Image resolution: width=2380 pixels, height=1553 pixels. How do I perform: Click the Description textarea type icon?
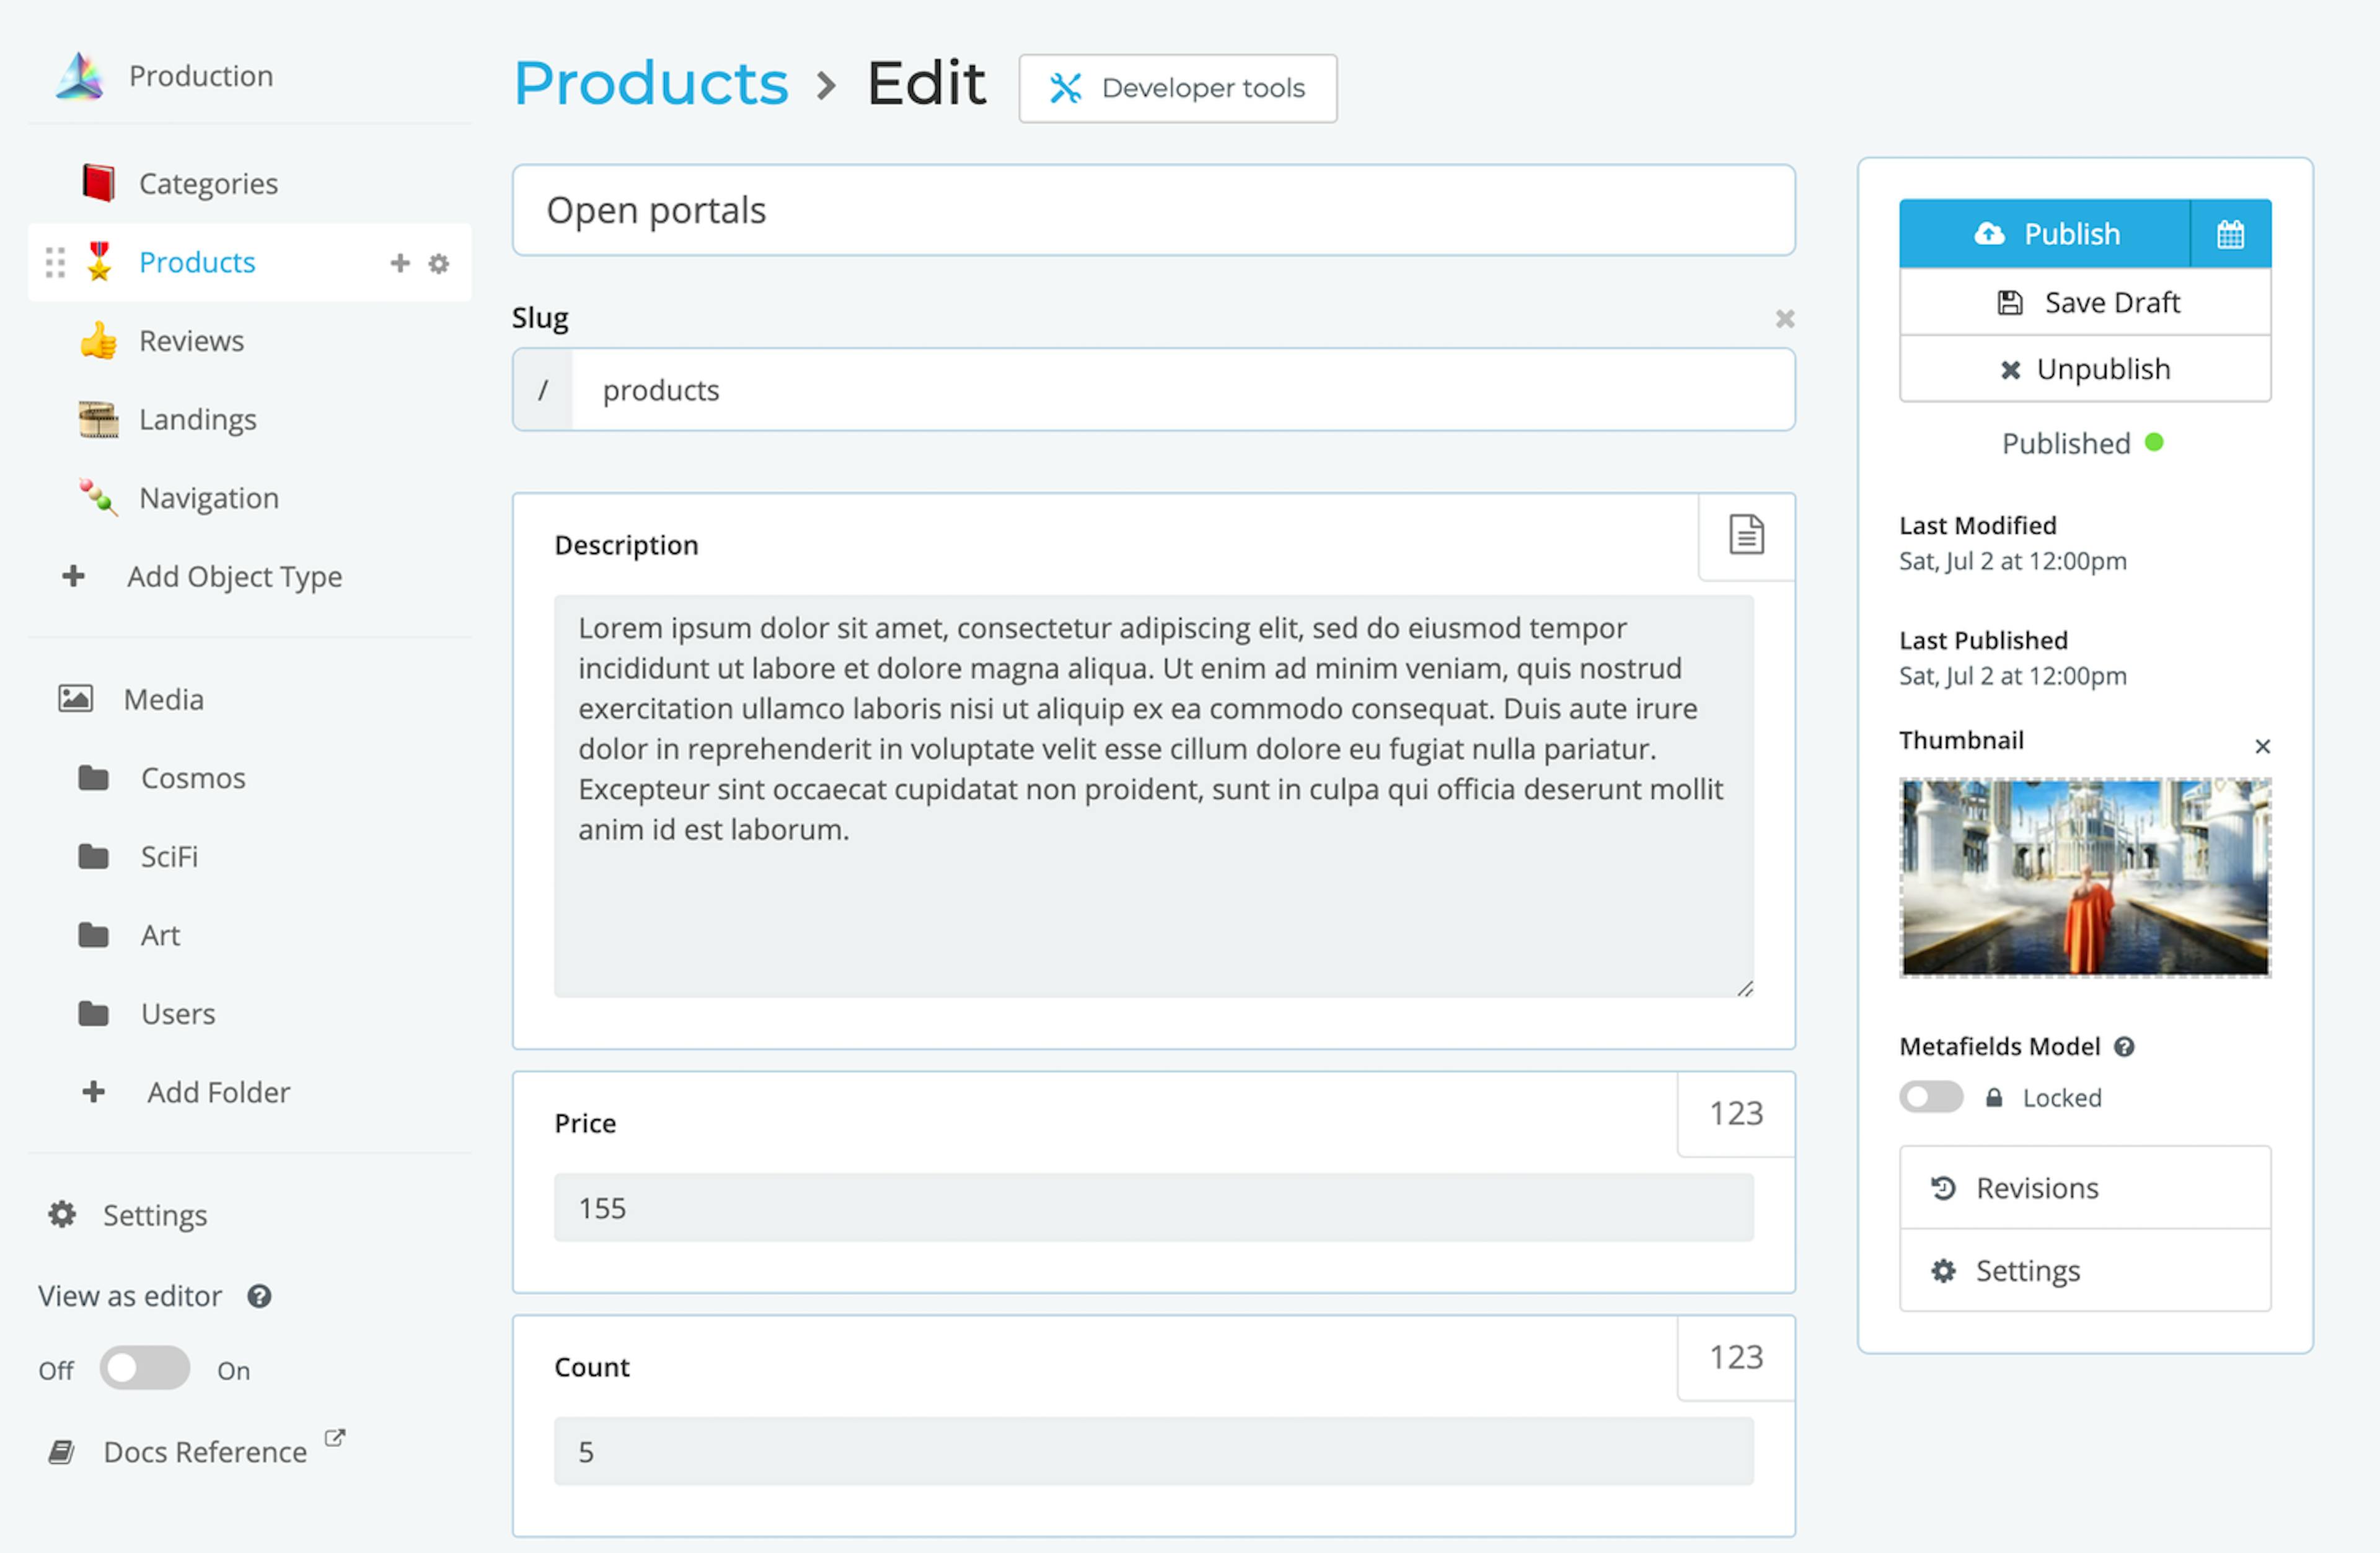[x=1746, y=535]
